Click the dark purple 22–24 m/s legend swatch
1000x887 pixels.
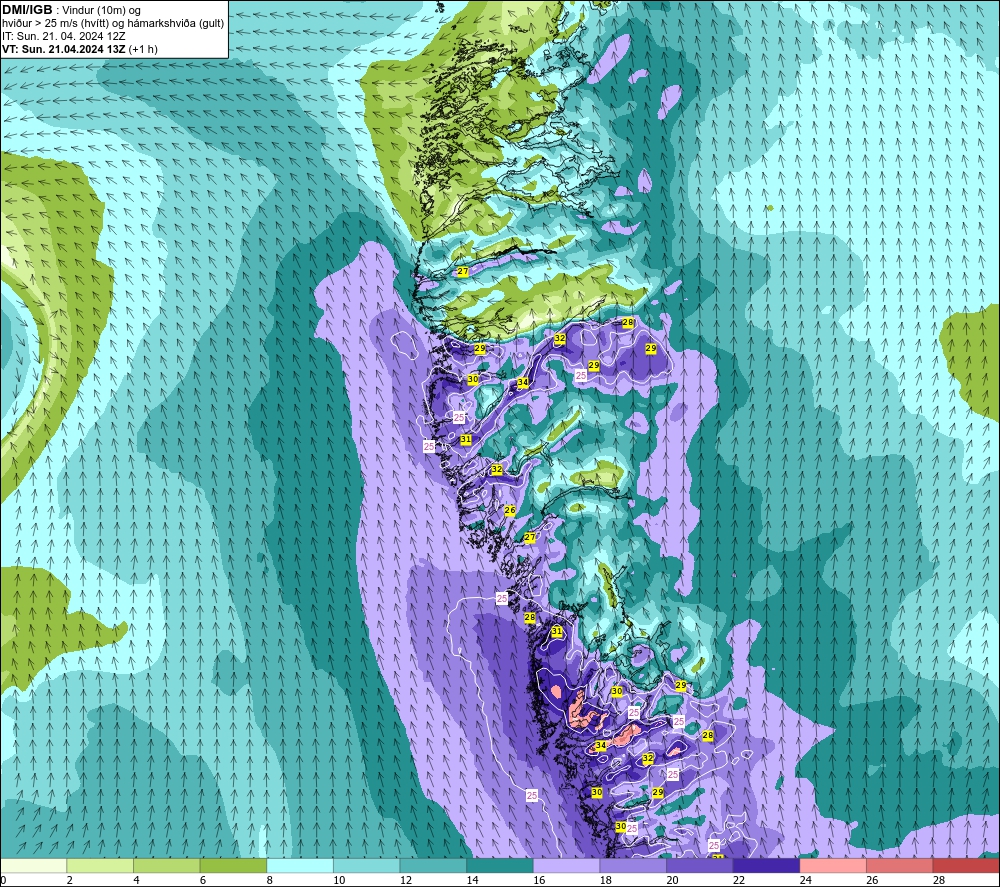pos(767,866)
